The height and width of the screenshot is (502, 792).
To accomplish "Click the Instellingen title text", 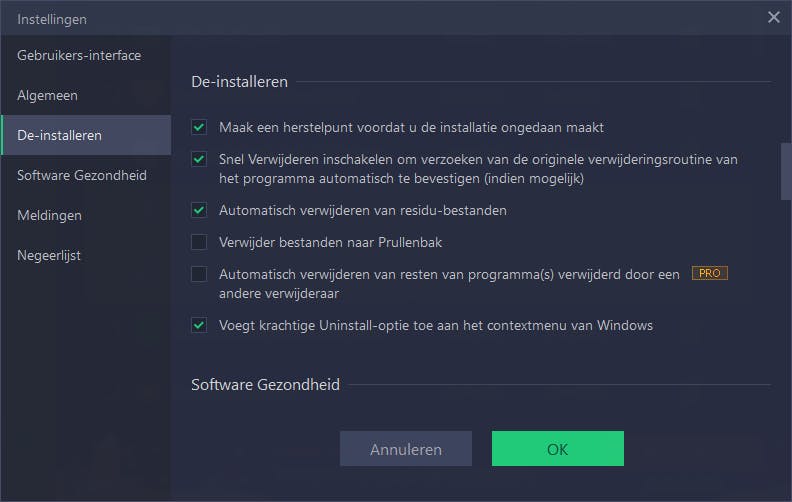I will click(x=52, y=19).
